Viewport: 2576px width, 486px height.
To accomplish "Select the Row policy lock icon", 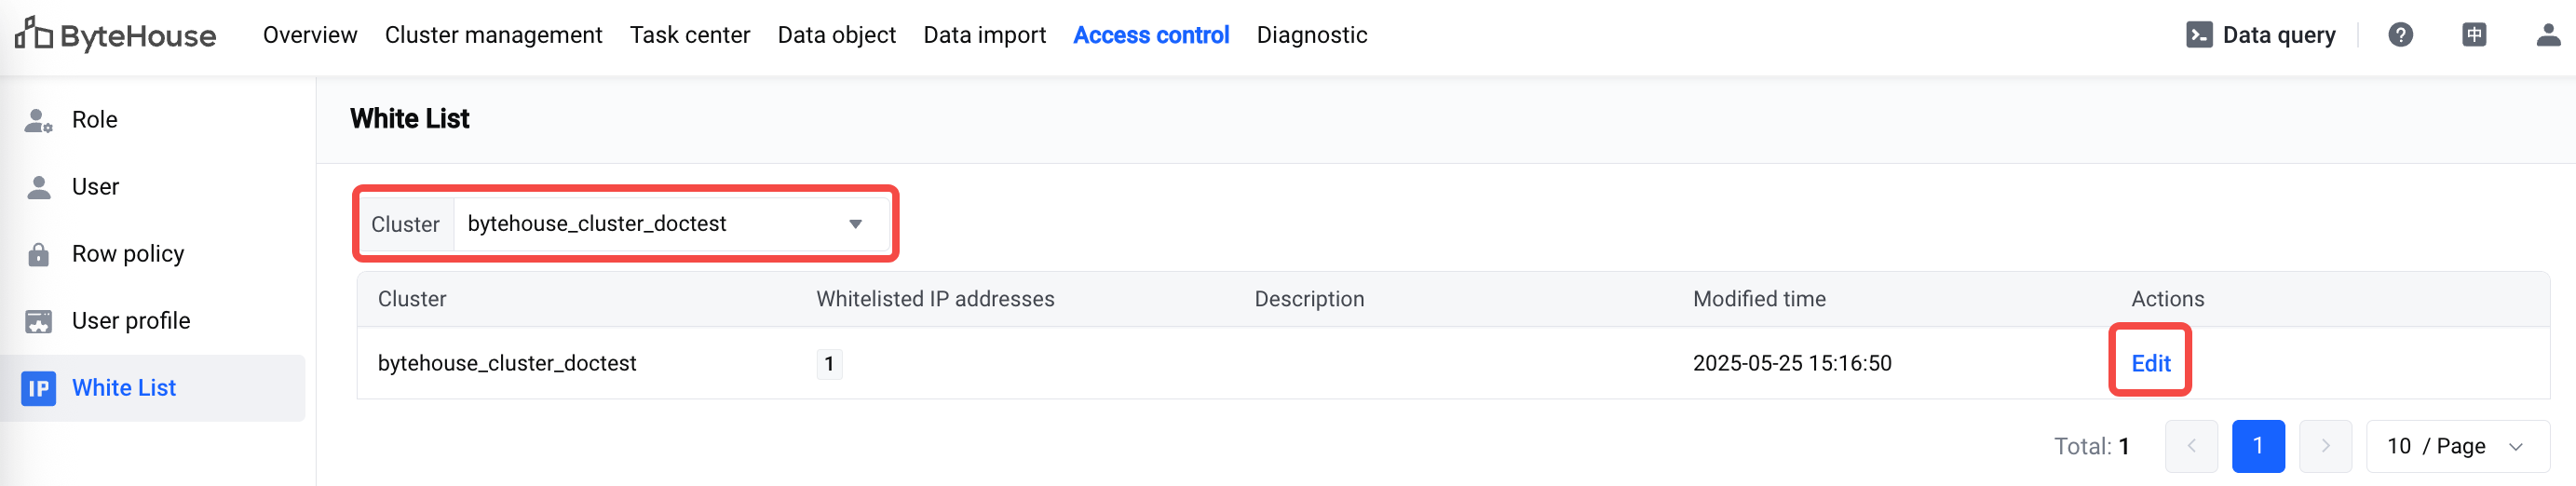I will click(39, 254).
